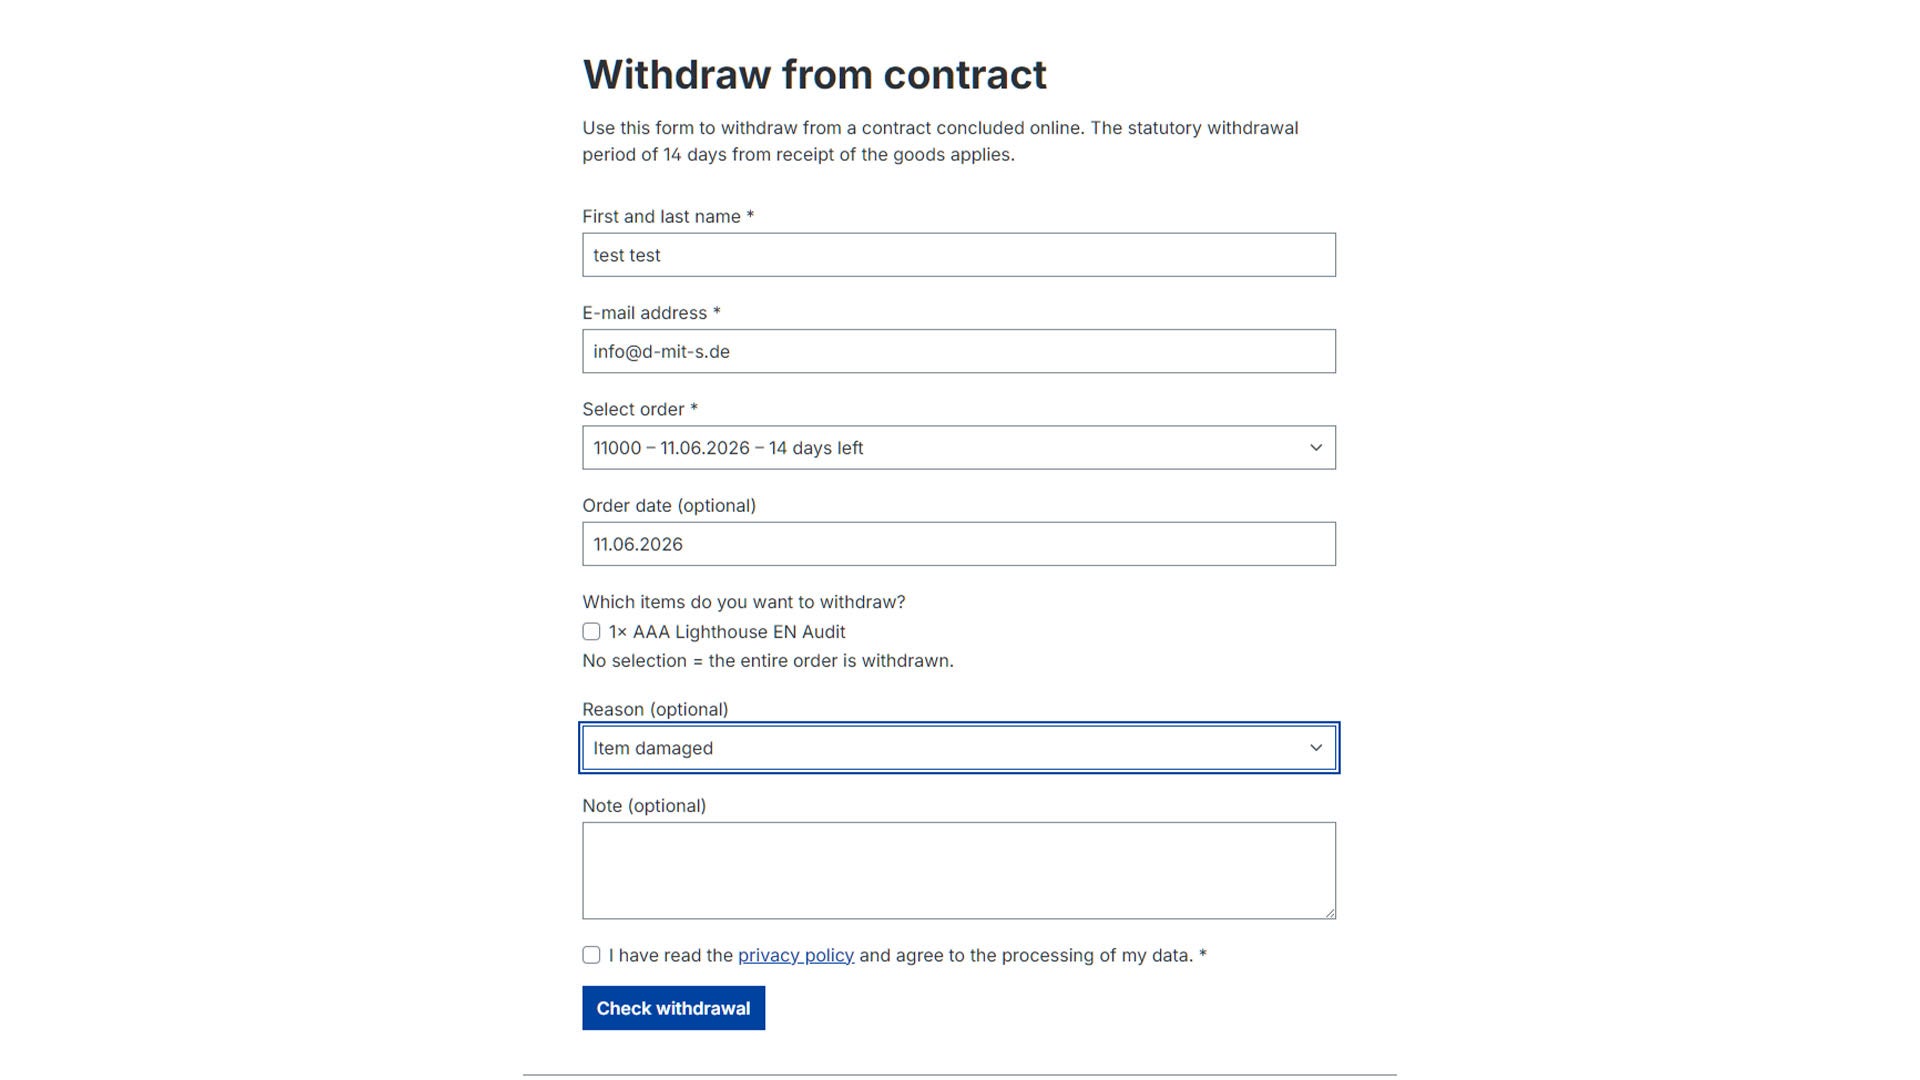Open the privacy policy link
This screenshot has width=1920, height=1080.
pyautogui.click(x=796, y=956)
